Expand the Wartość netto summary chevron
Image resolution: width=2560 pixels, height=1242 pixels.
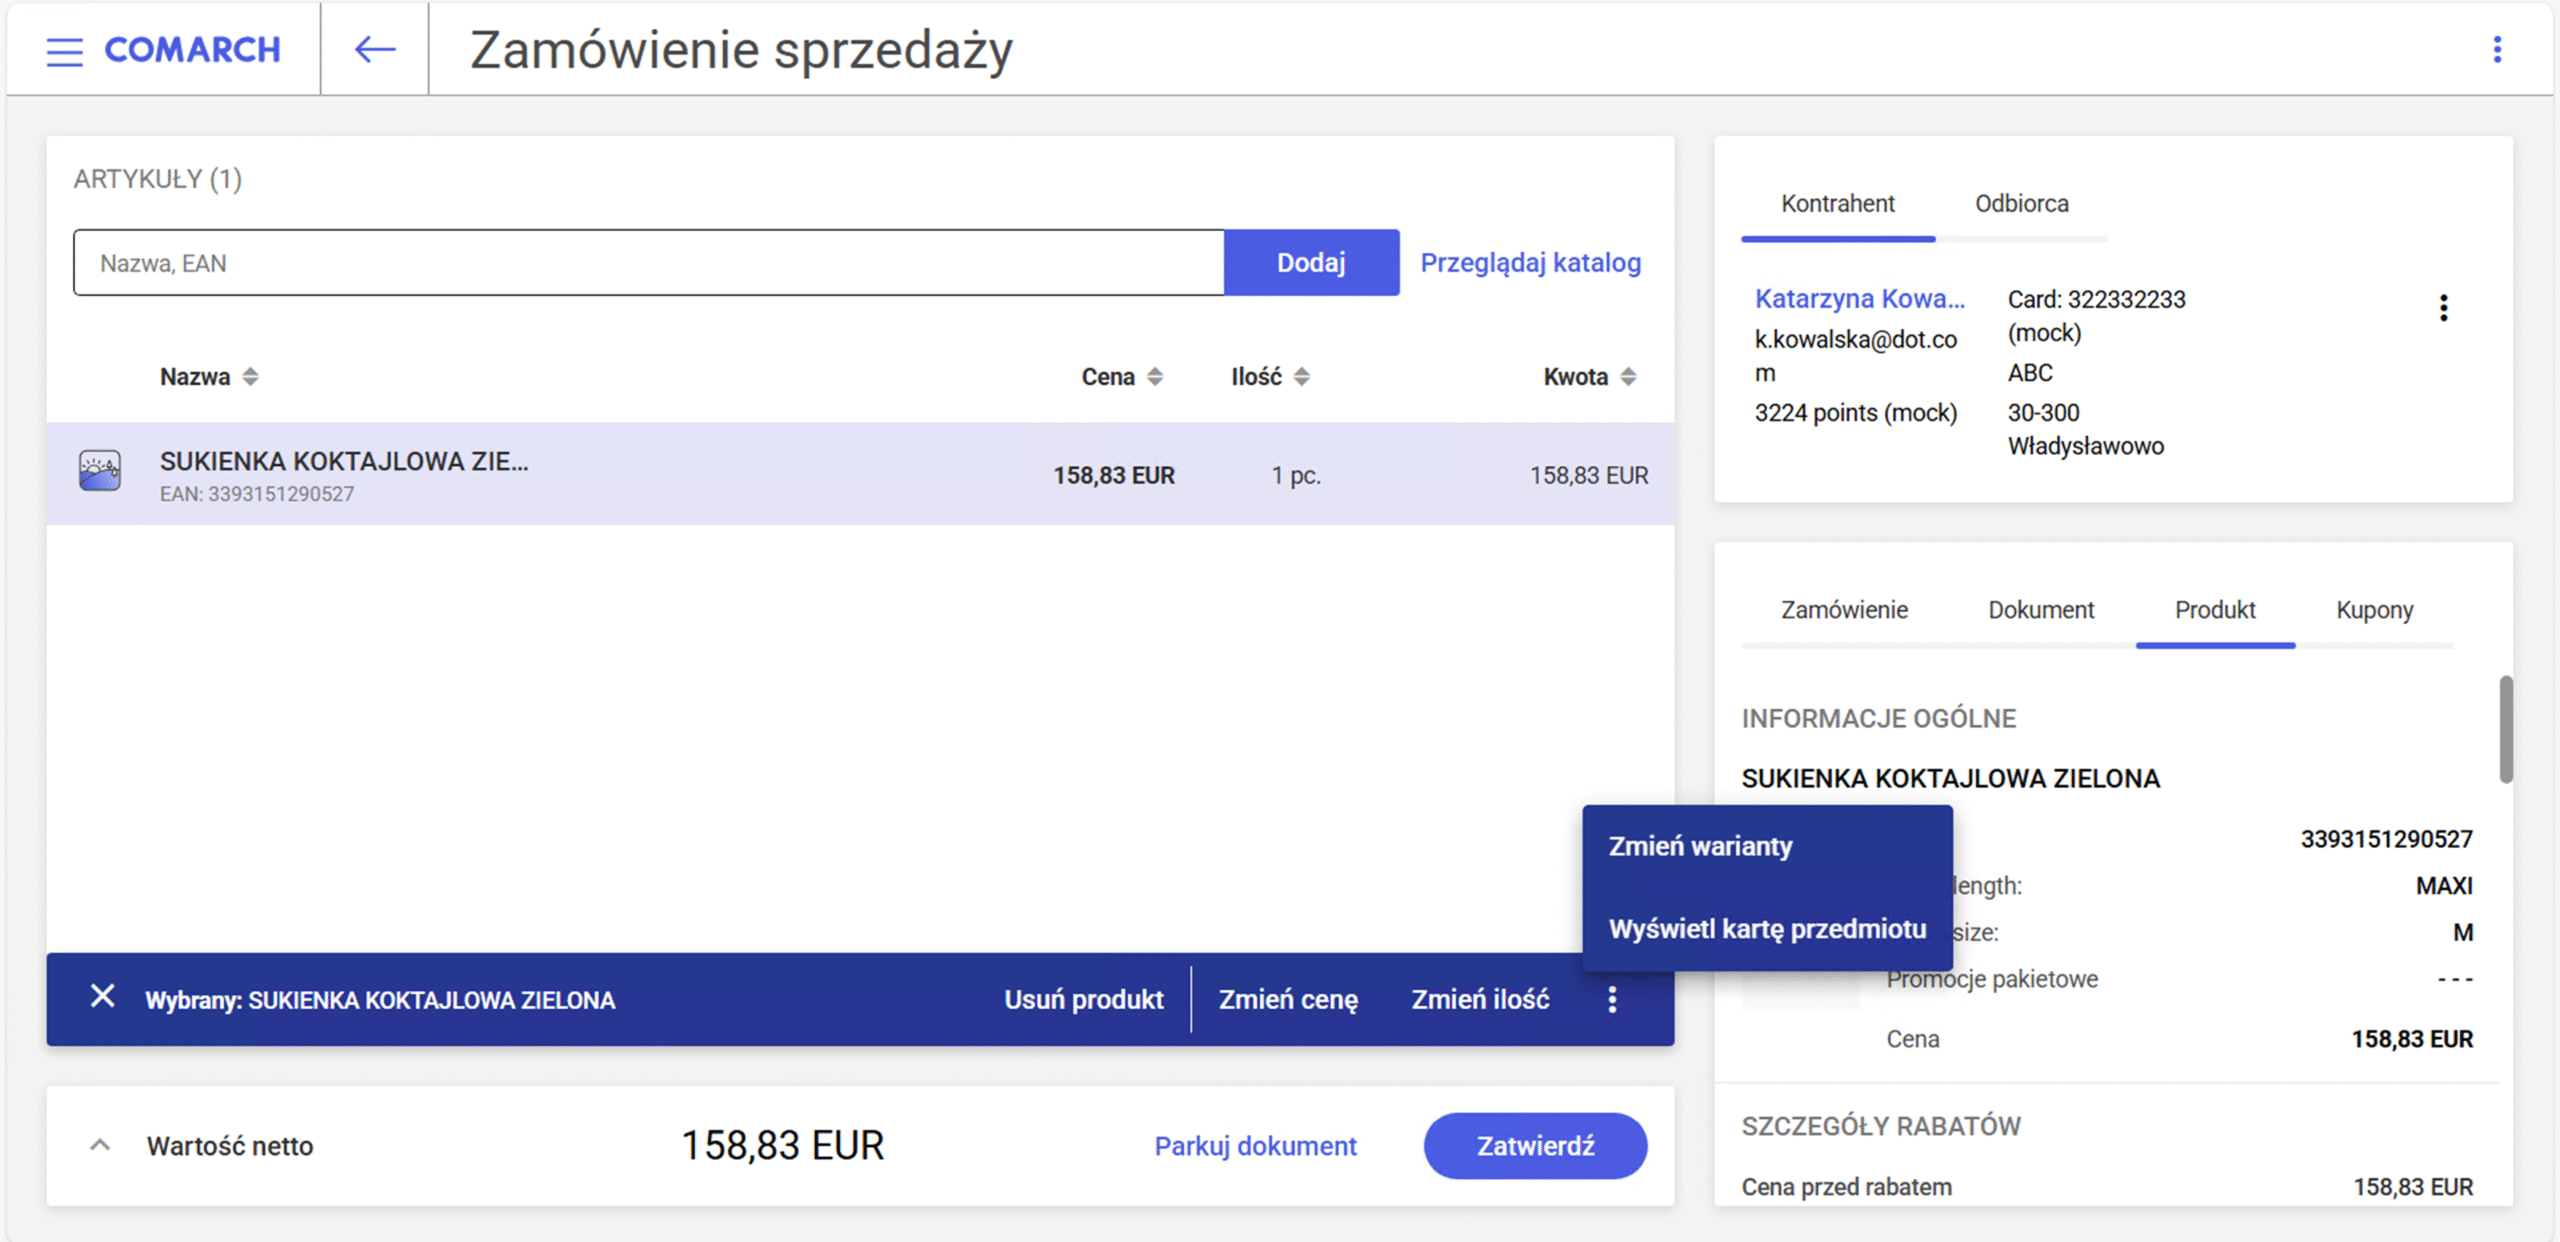point(100,1145)
